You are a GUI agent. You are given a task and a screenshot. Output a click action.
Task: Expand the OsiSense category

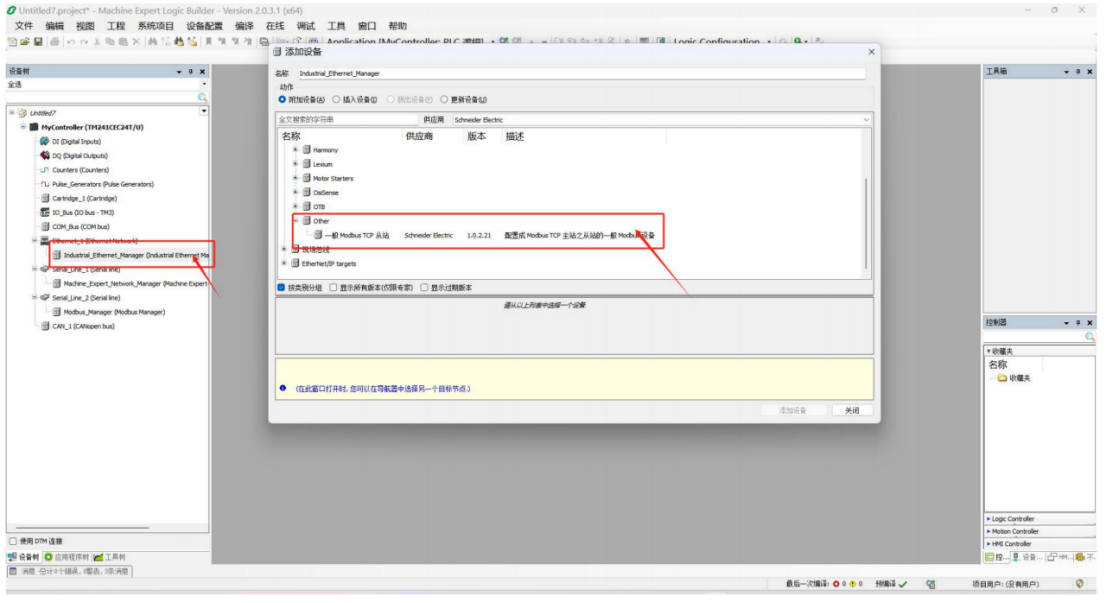click(x=296, y=192)
